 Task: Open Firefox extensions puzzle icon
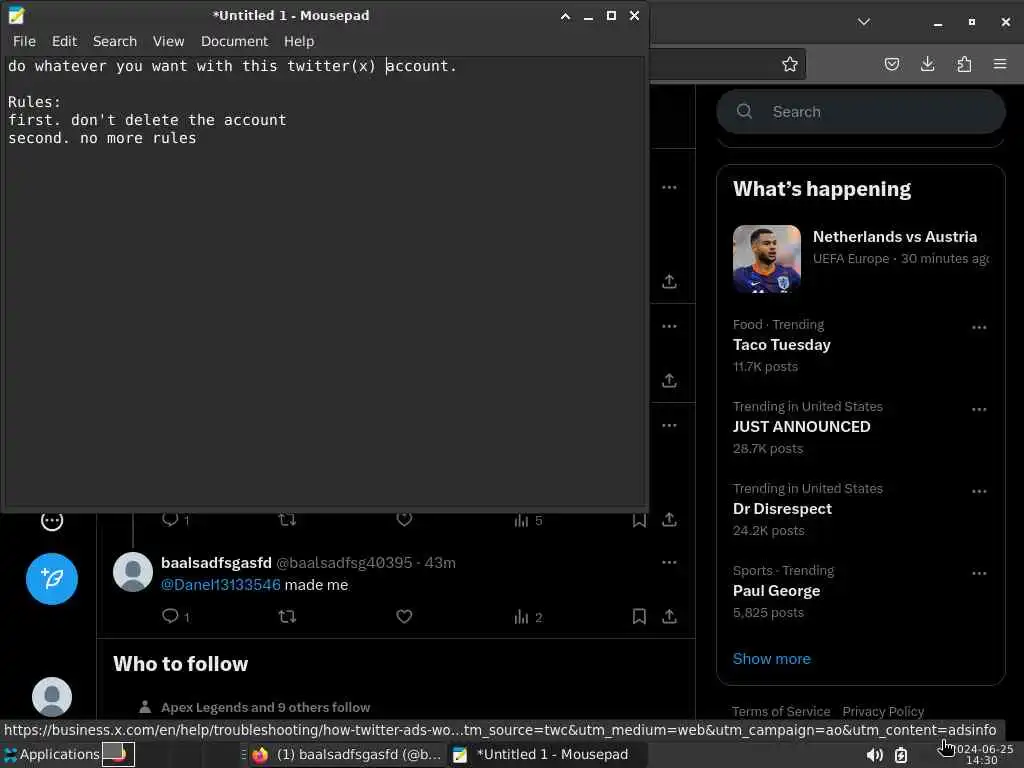(x=964, y=64)
